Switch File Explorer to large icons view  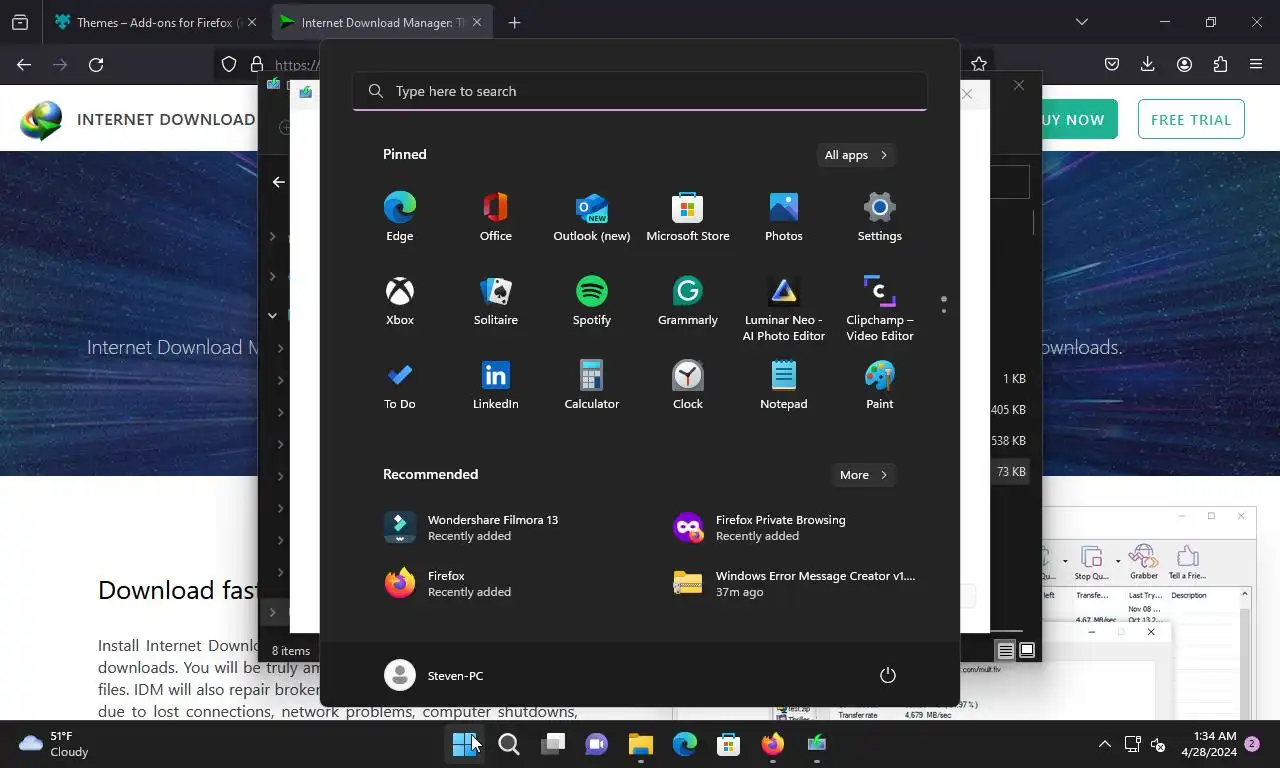pos(1027,650)
